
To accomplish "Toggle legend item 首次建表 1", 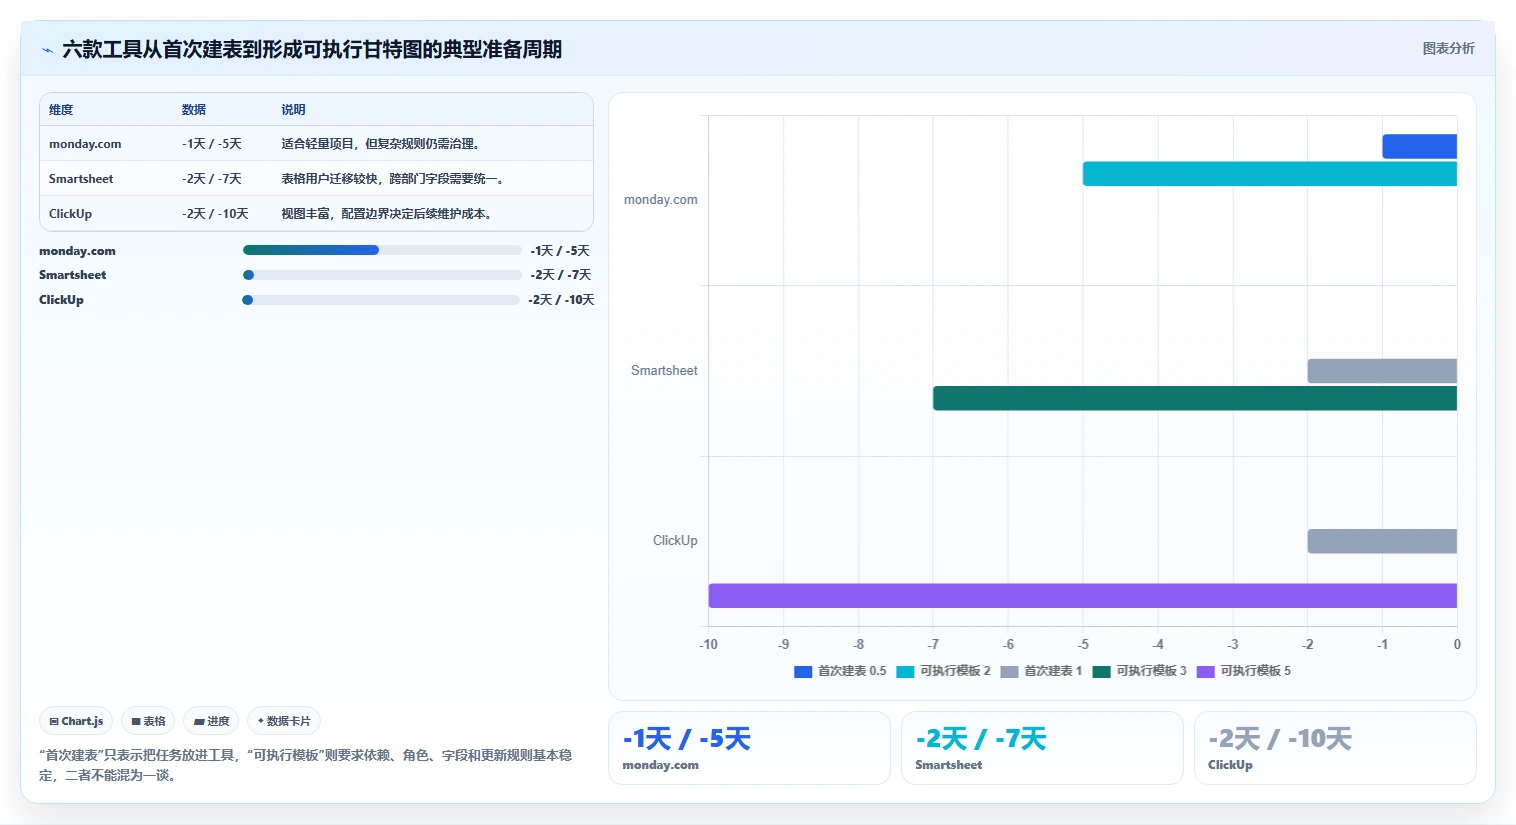I will pos(1041,671).
